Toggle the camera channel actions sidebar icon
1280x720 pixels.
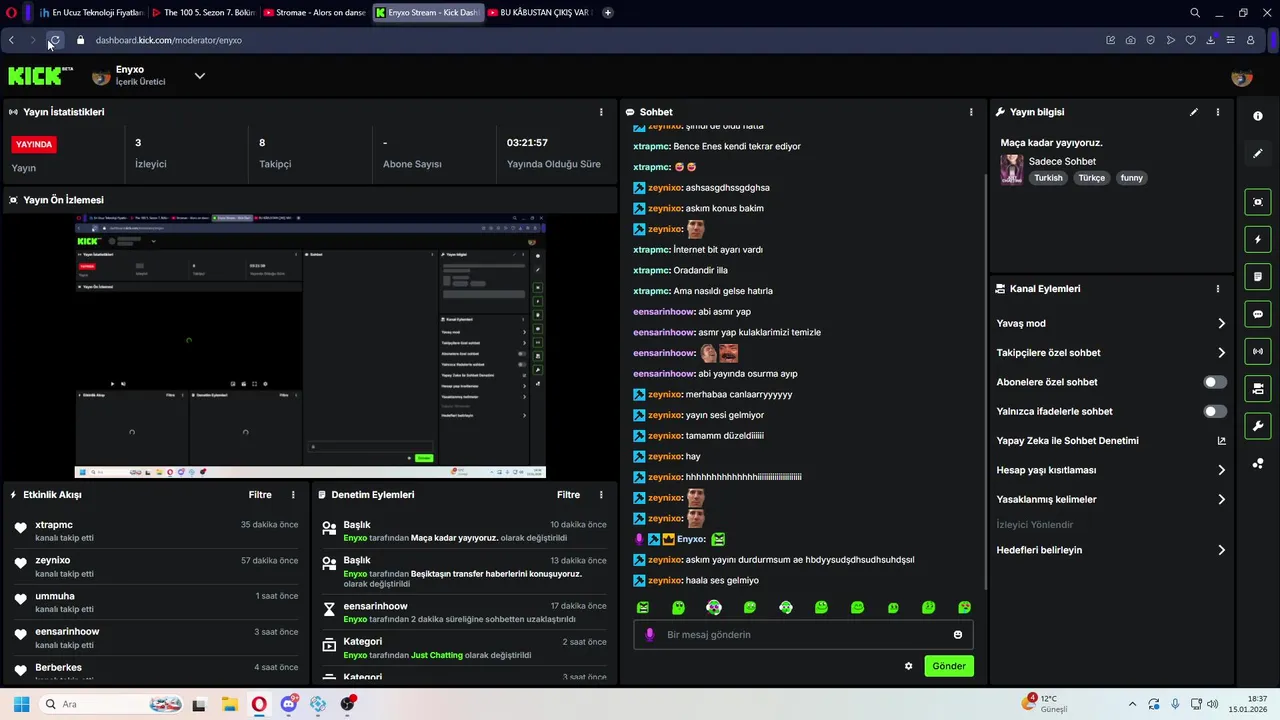tap(1258, 388)
